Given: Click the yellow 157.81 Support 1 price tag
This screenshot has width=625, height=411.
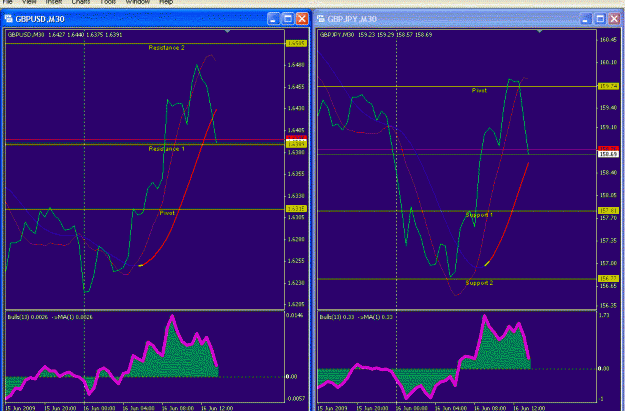Looking at the screenshot, I should [608, 210].
